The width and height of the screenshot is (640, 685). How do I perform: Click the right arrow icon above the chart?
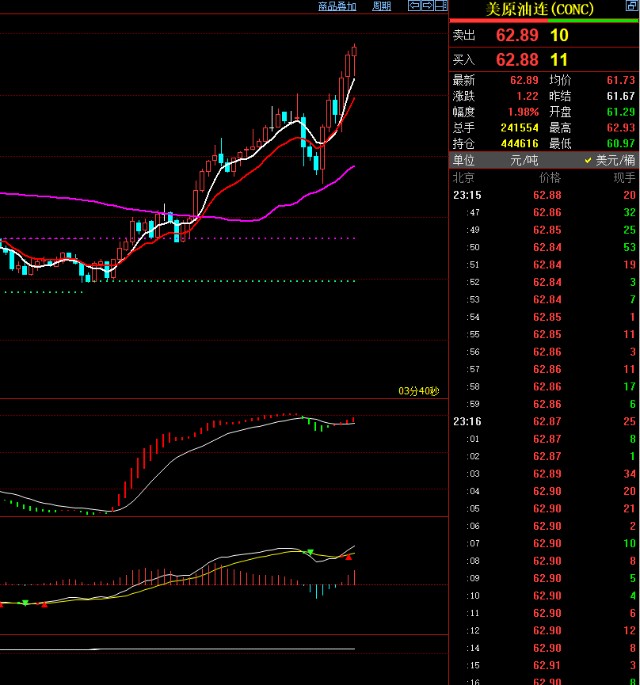[427, 6]
